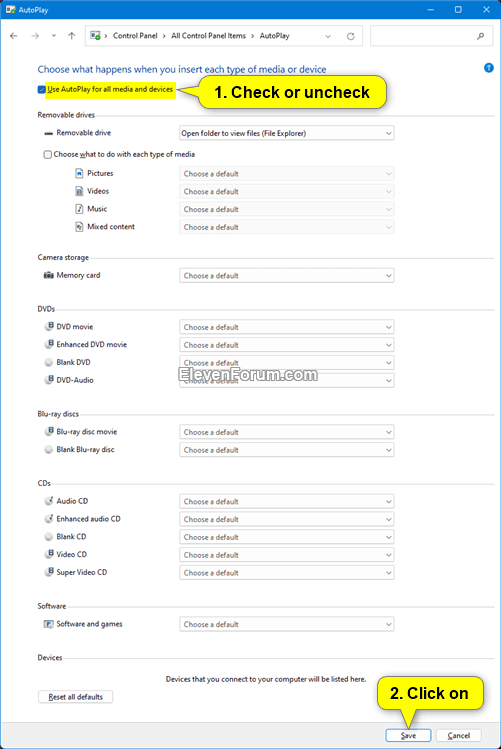Image resolution: width=501 pixels, height=749 pixels.
Task: Open the Blank Blu-ray disc dropdown
Action: point(287,450)
